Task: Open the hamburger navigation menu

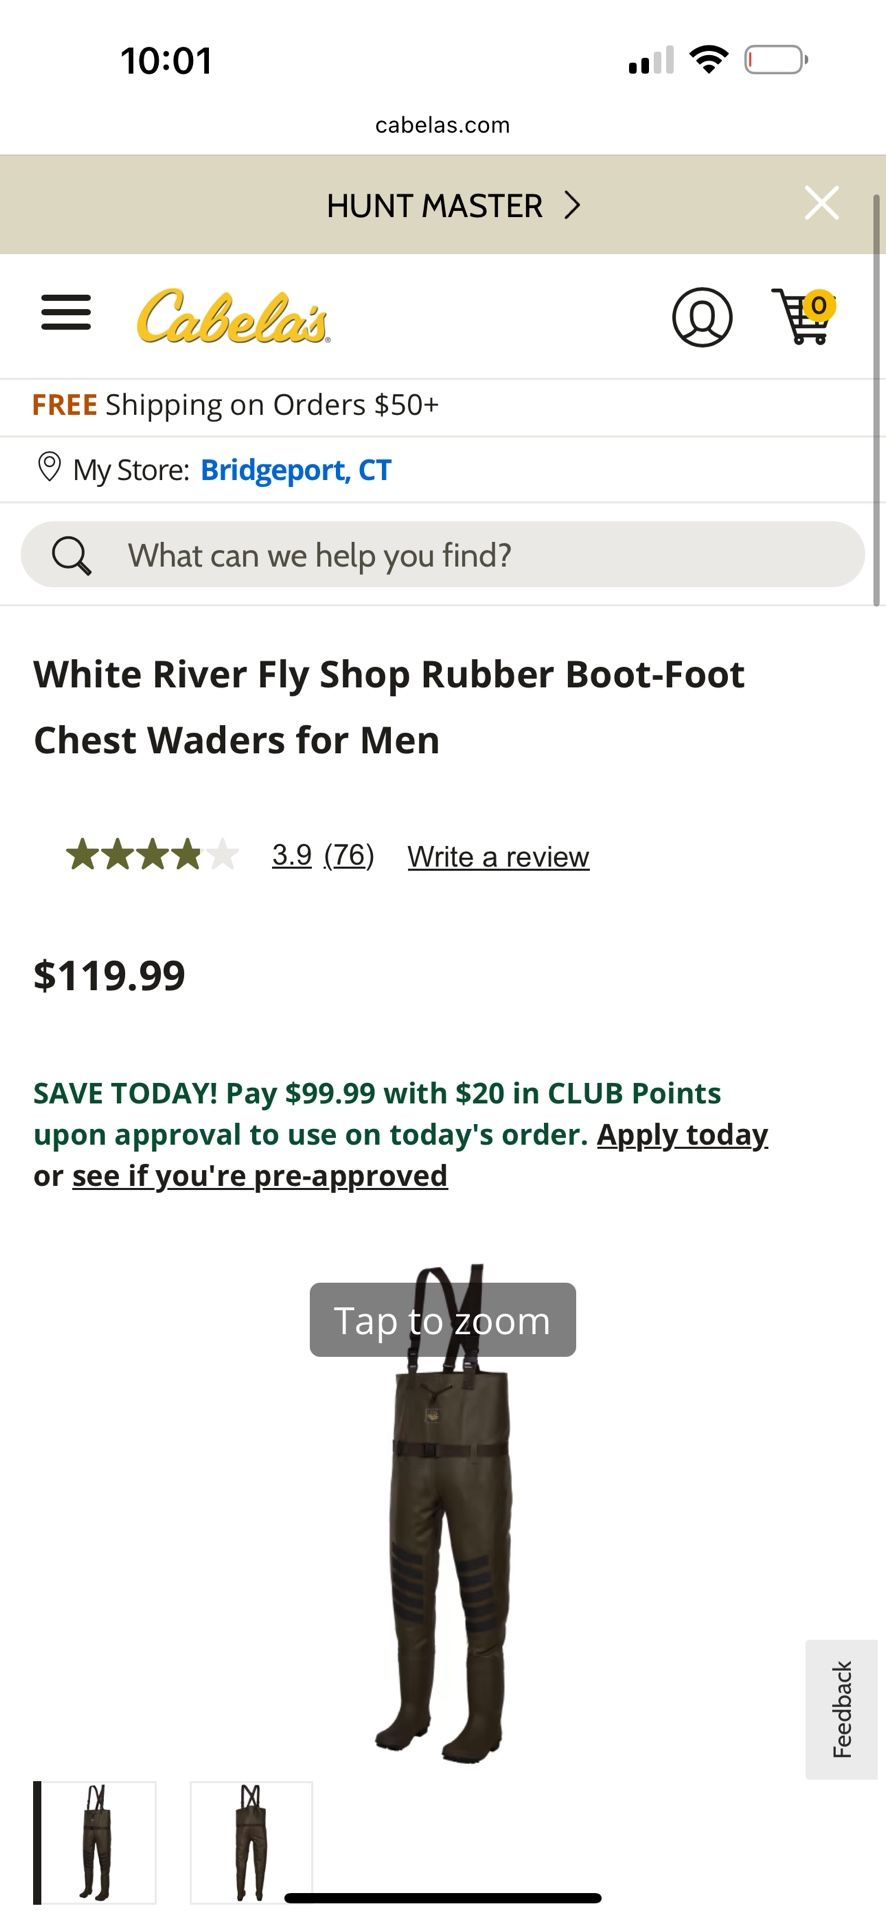Action: click(66, 314)
